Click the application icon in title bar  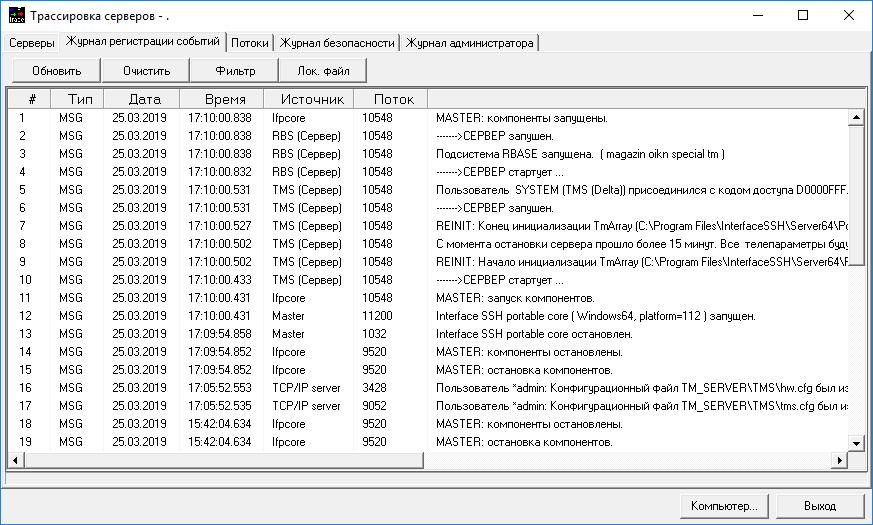tap(16, 15)
